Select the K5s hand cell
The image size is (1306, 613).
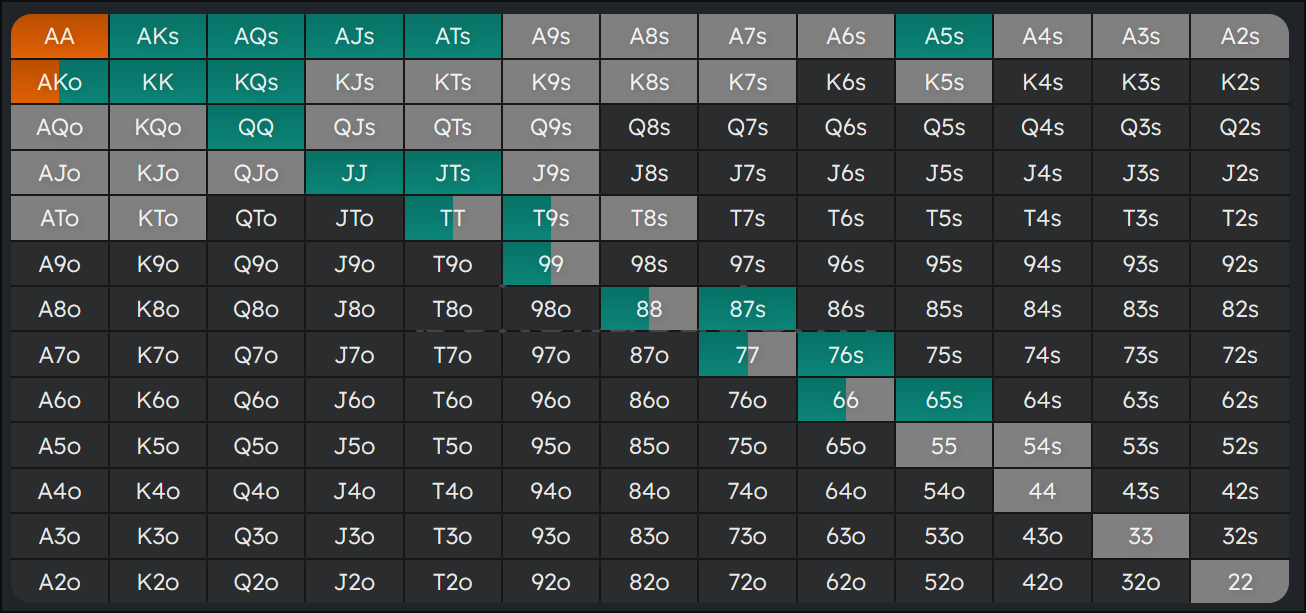pos(944,82)
